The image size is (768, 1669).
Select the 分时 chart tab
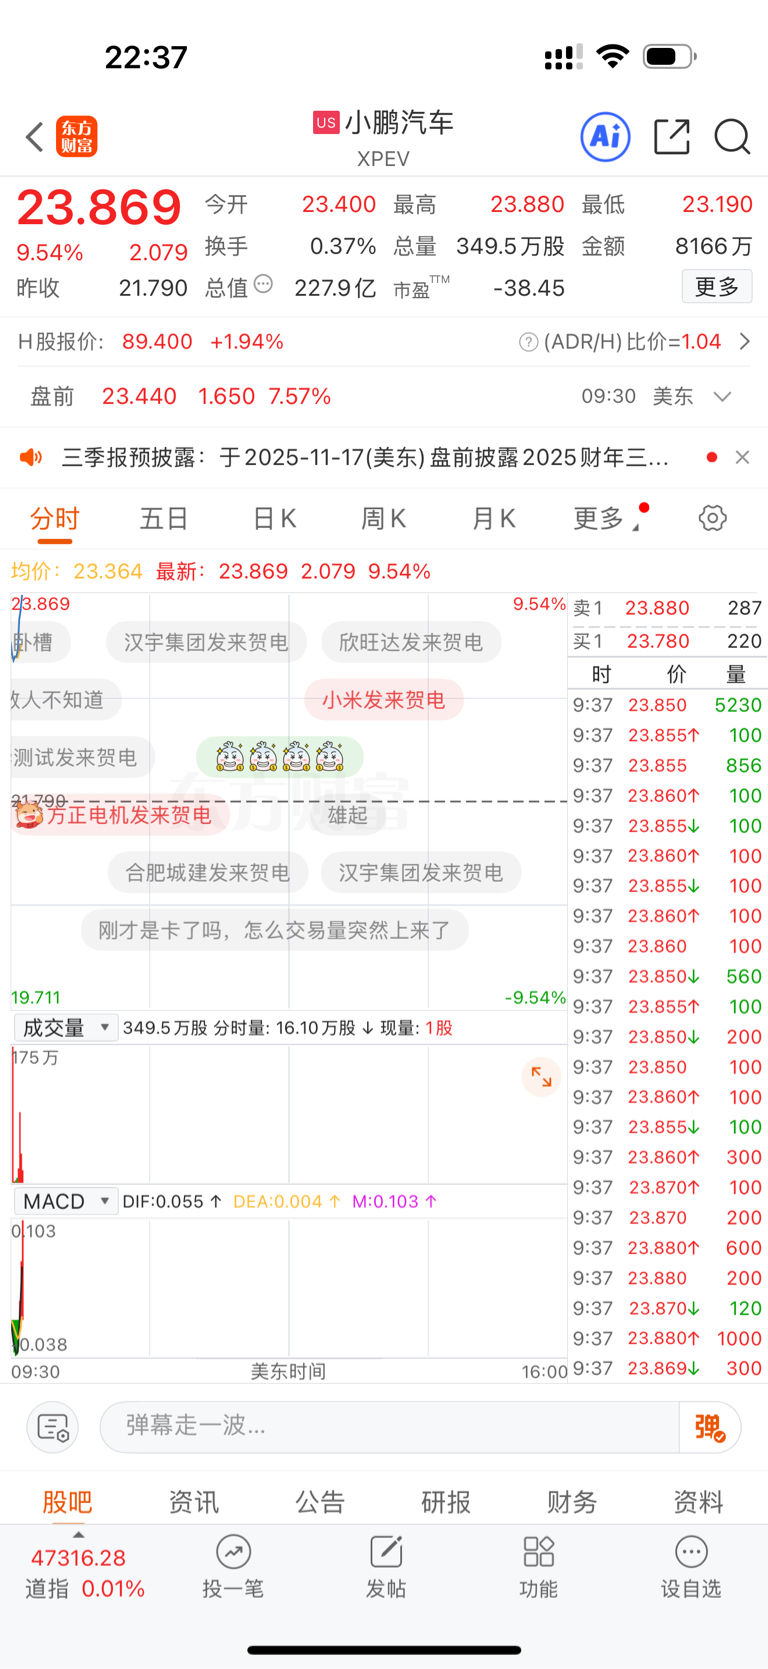(55, 518)
